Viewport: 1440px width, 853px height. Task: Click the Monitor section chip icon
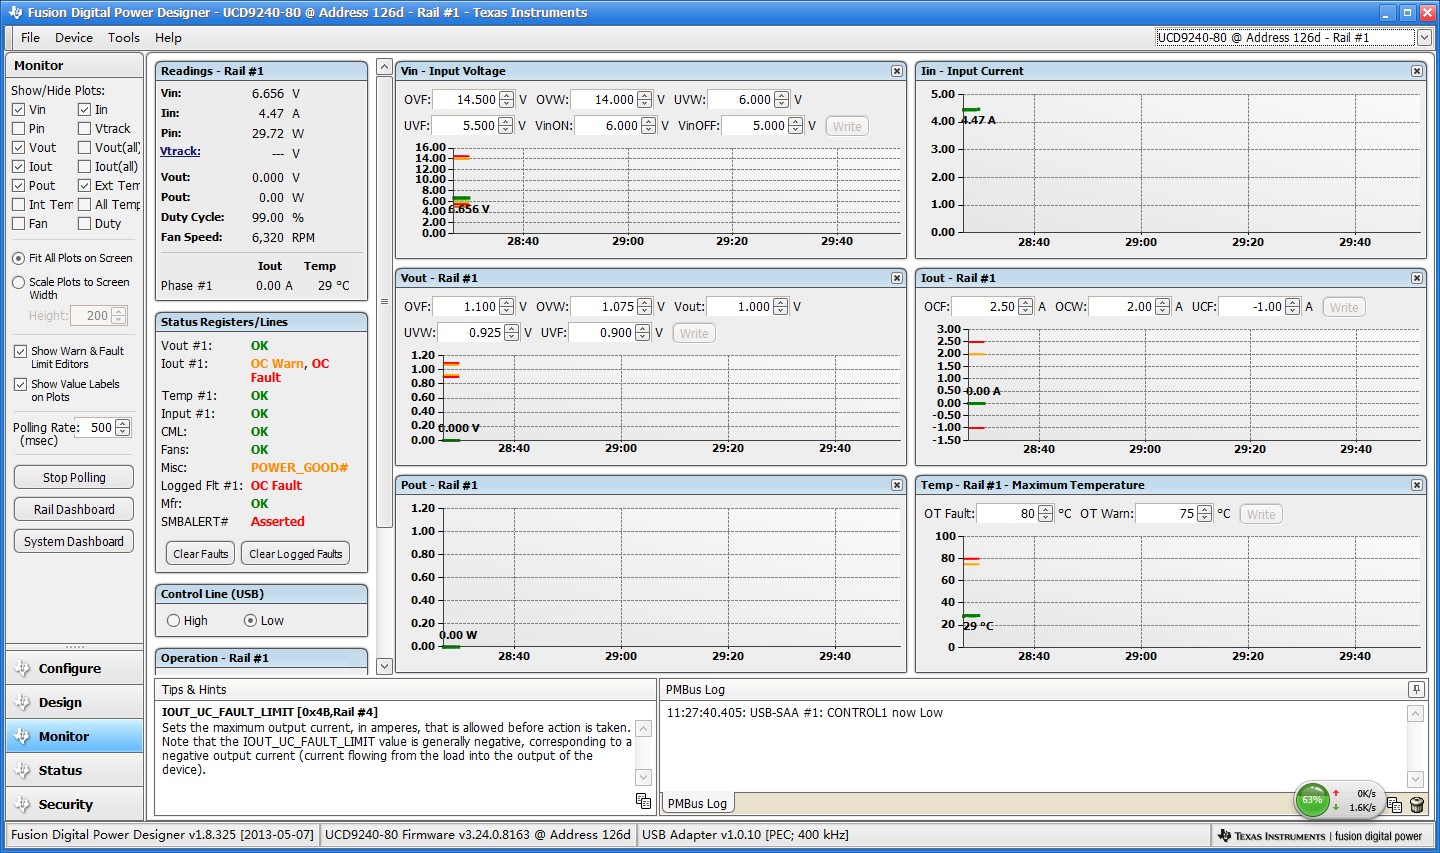point(22,737)
